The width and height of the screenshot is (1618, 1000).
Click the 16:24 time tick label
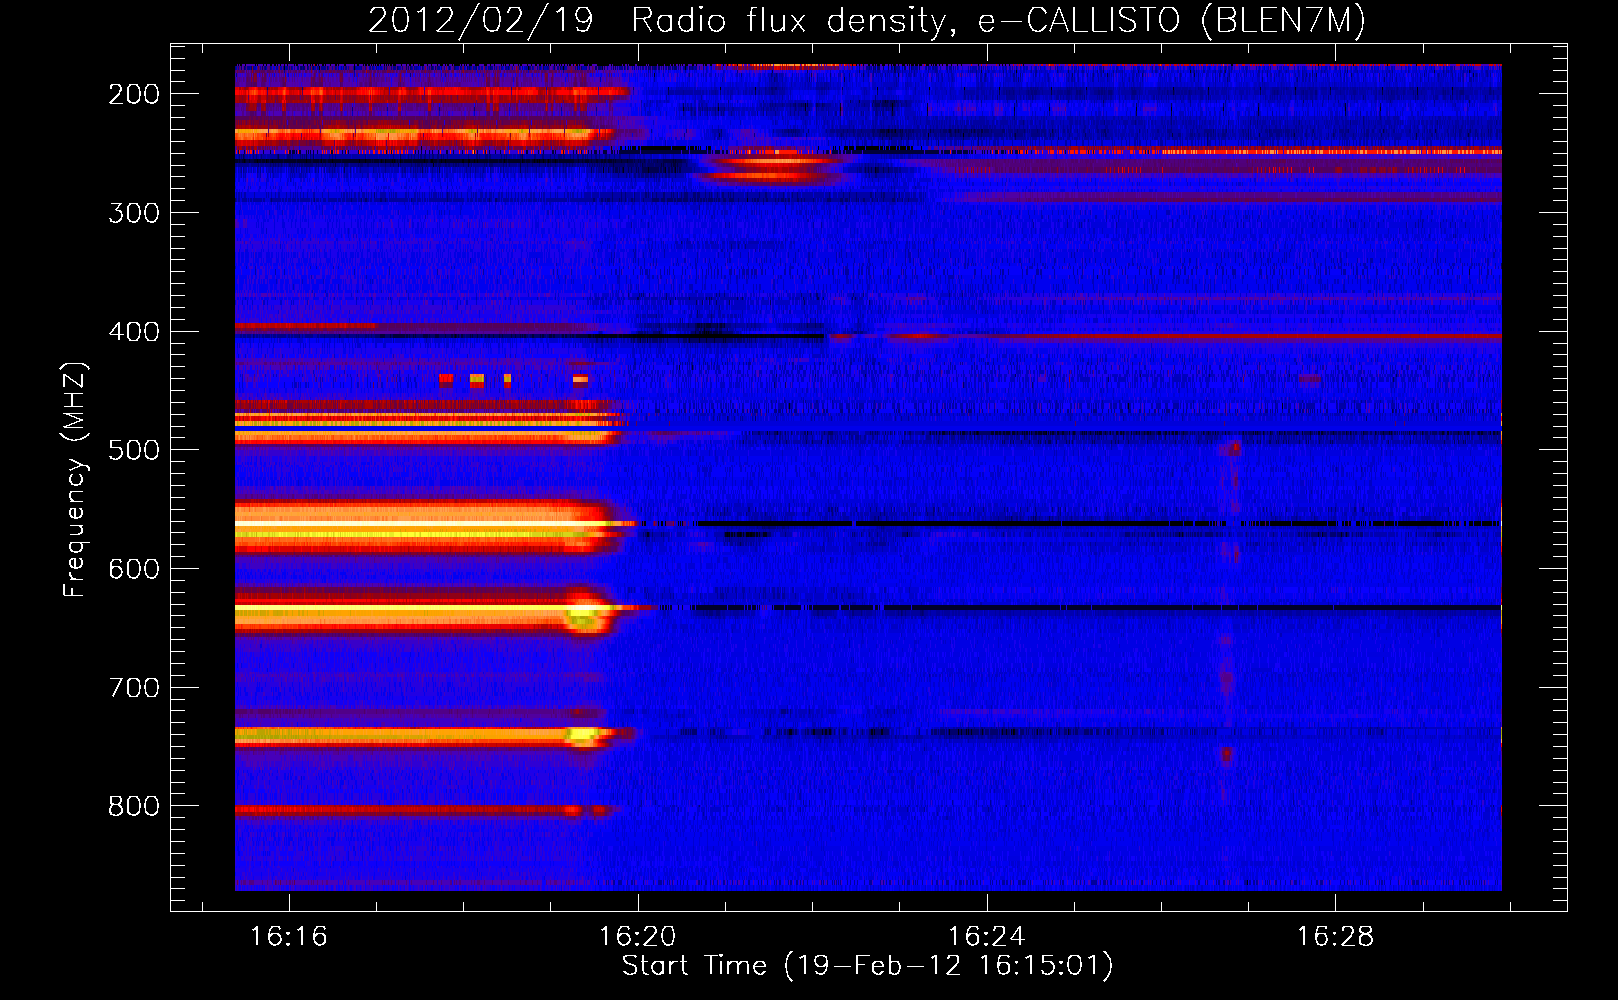(x=987, y=937)
